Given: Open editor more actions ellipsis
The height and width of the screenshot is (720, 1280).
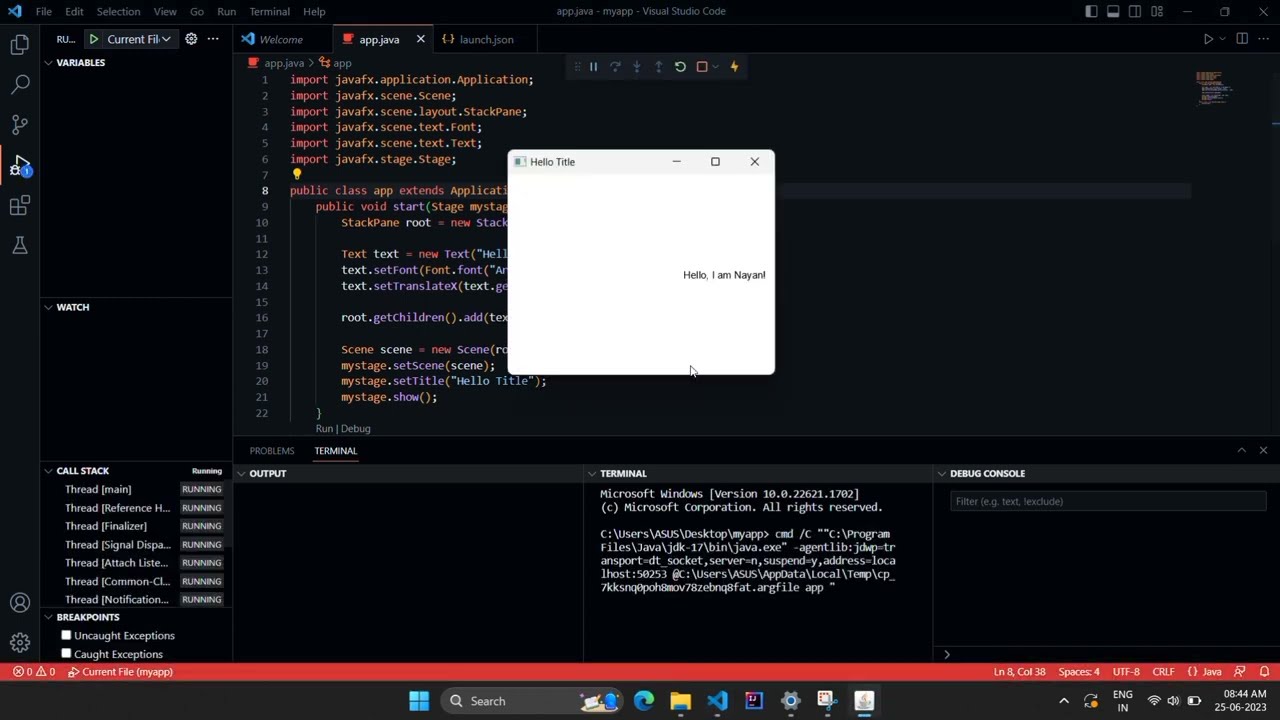Looking at the screenshot, I should point(1264,39).
